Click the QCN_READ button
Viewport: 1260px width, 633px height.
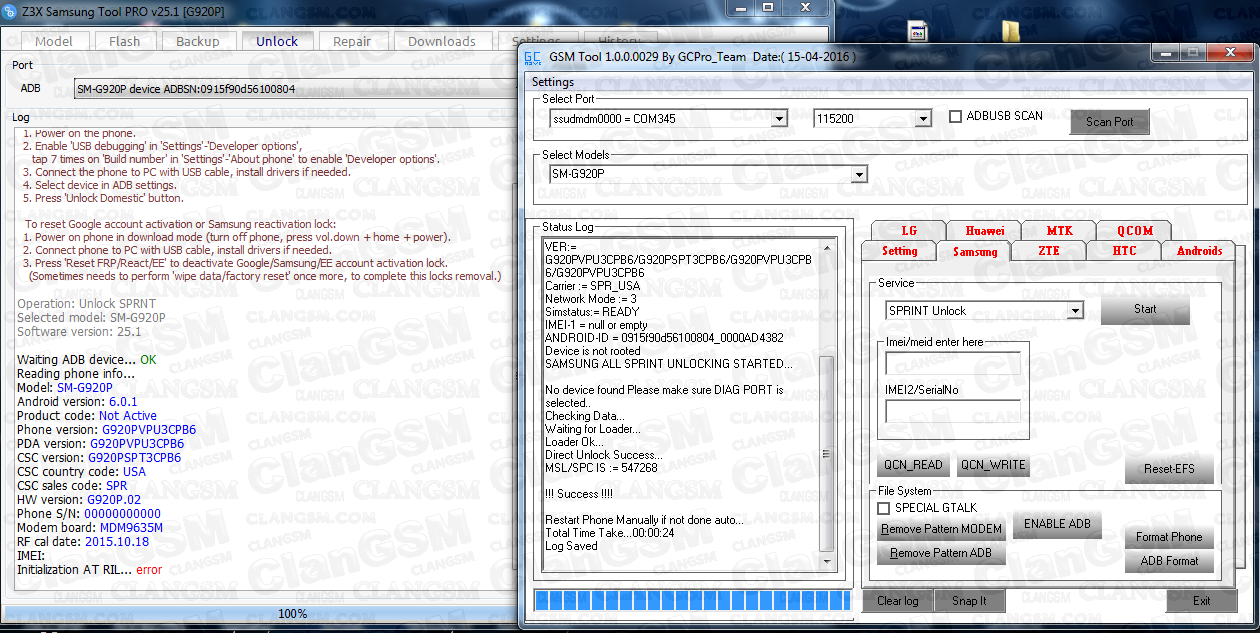pyautogui.click(x=914, y=465)
